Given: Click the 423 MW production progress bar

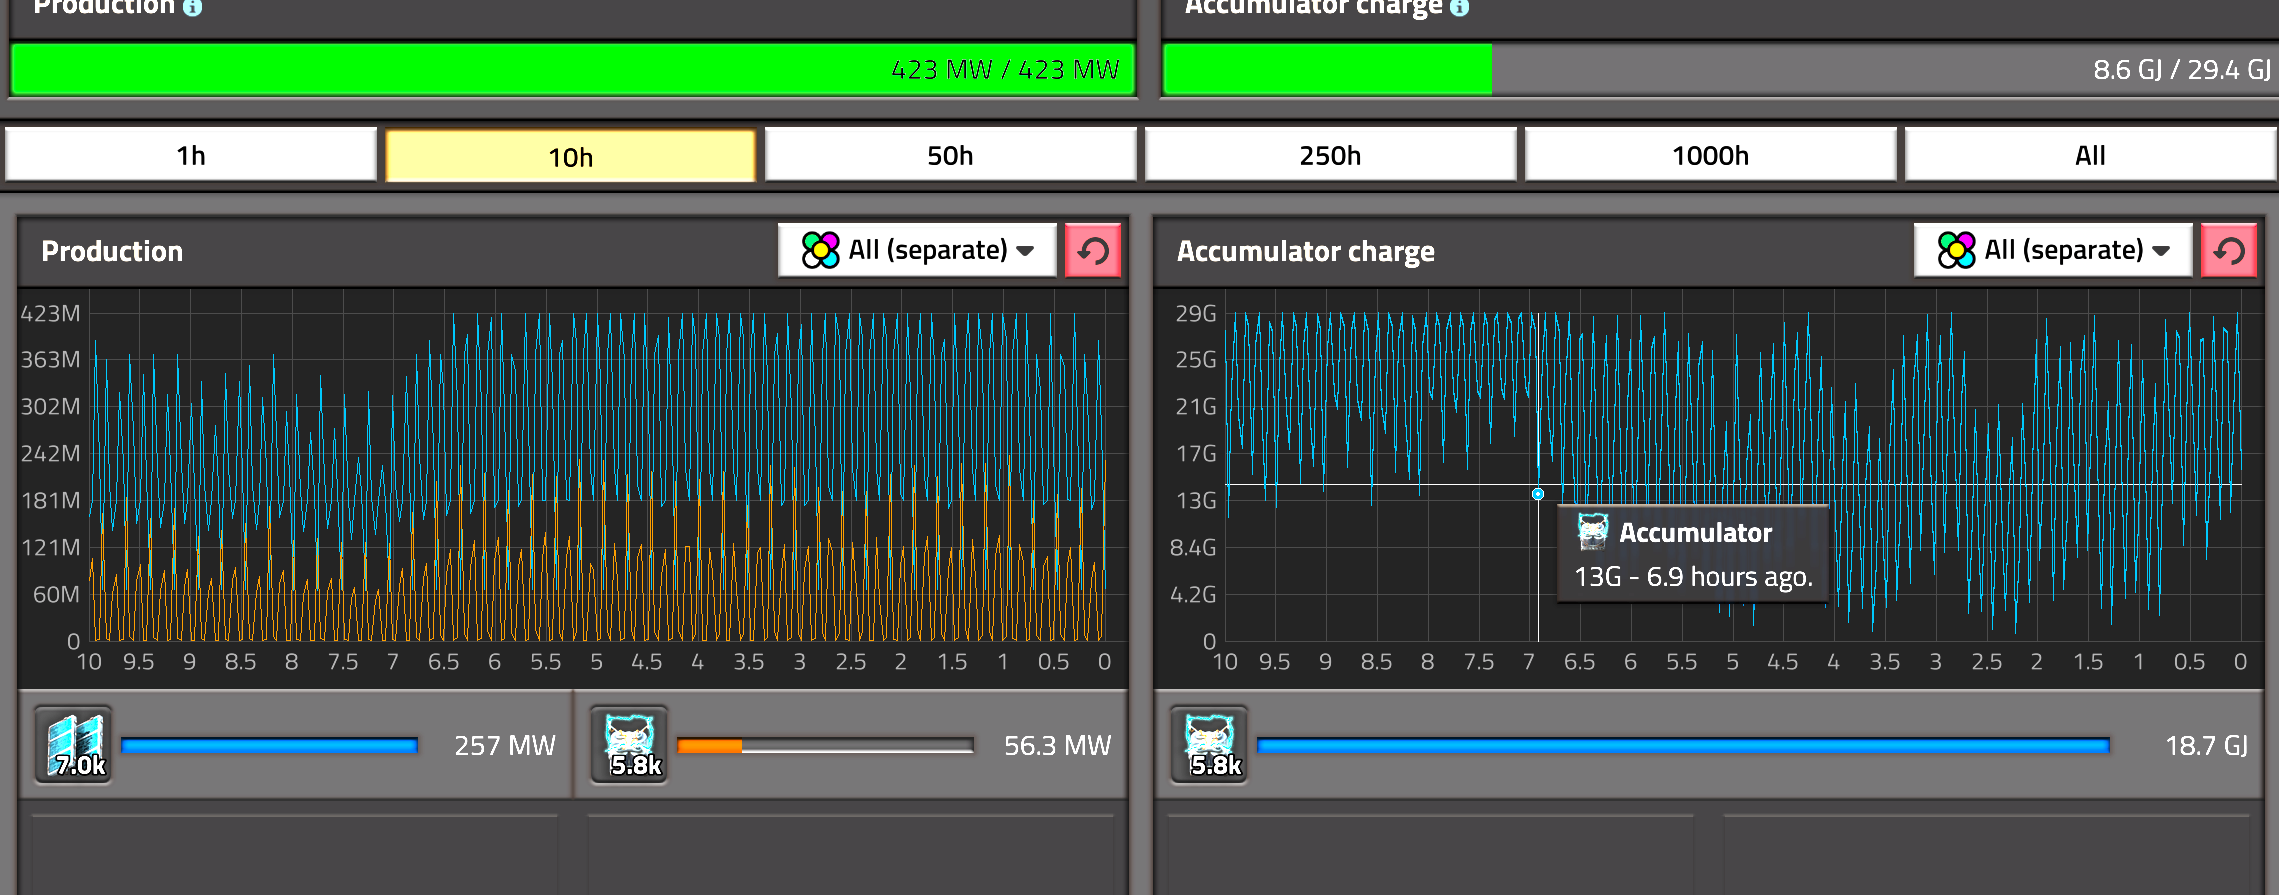Looking at the screenshot, I should [x=572, y=69].
